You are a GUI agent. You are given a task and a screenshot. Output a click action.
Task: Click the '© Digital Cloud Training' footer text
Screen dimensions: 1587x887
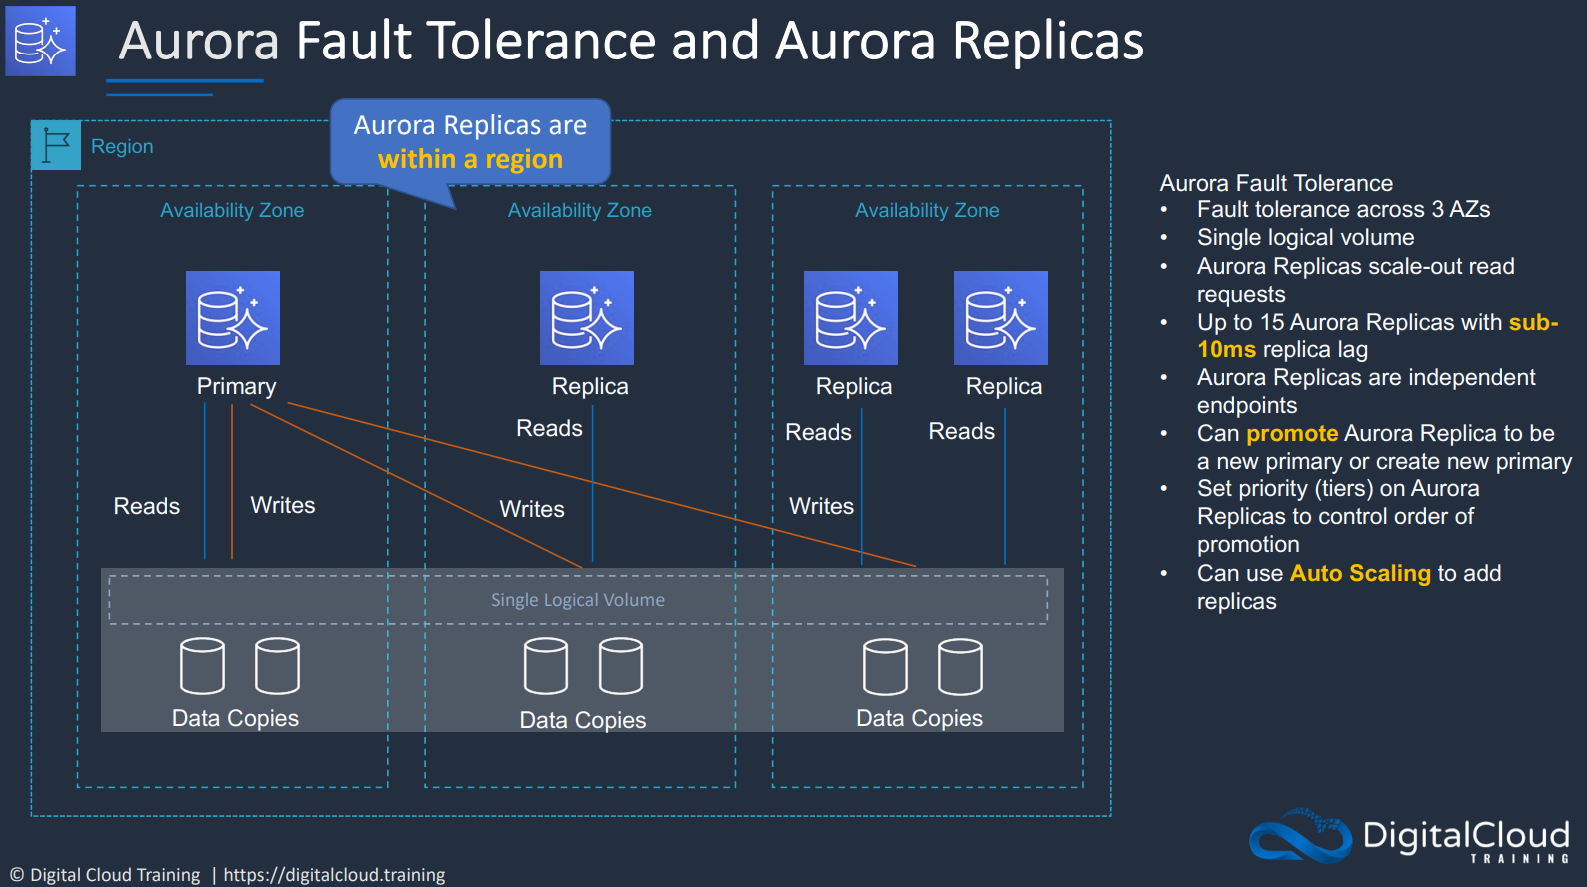click(105, 875)
